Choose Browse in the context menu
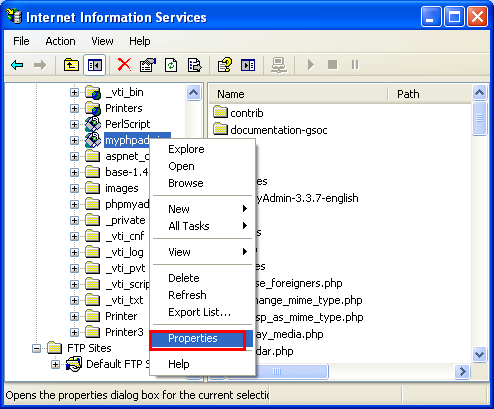This screenshot has width=494, height=409. point(203,183)
